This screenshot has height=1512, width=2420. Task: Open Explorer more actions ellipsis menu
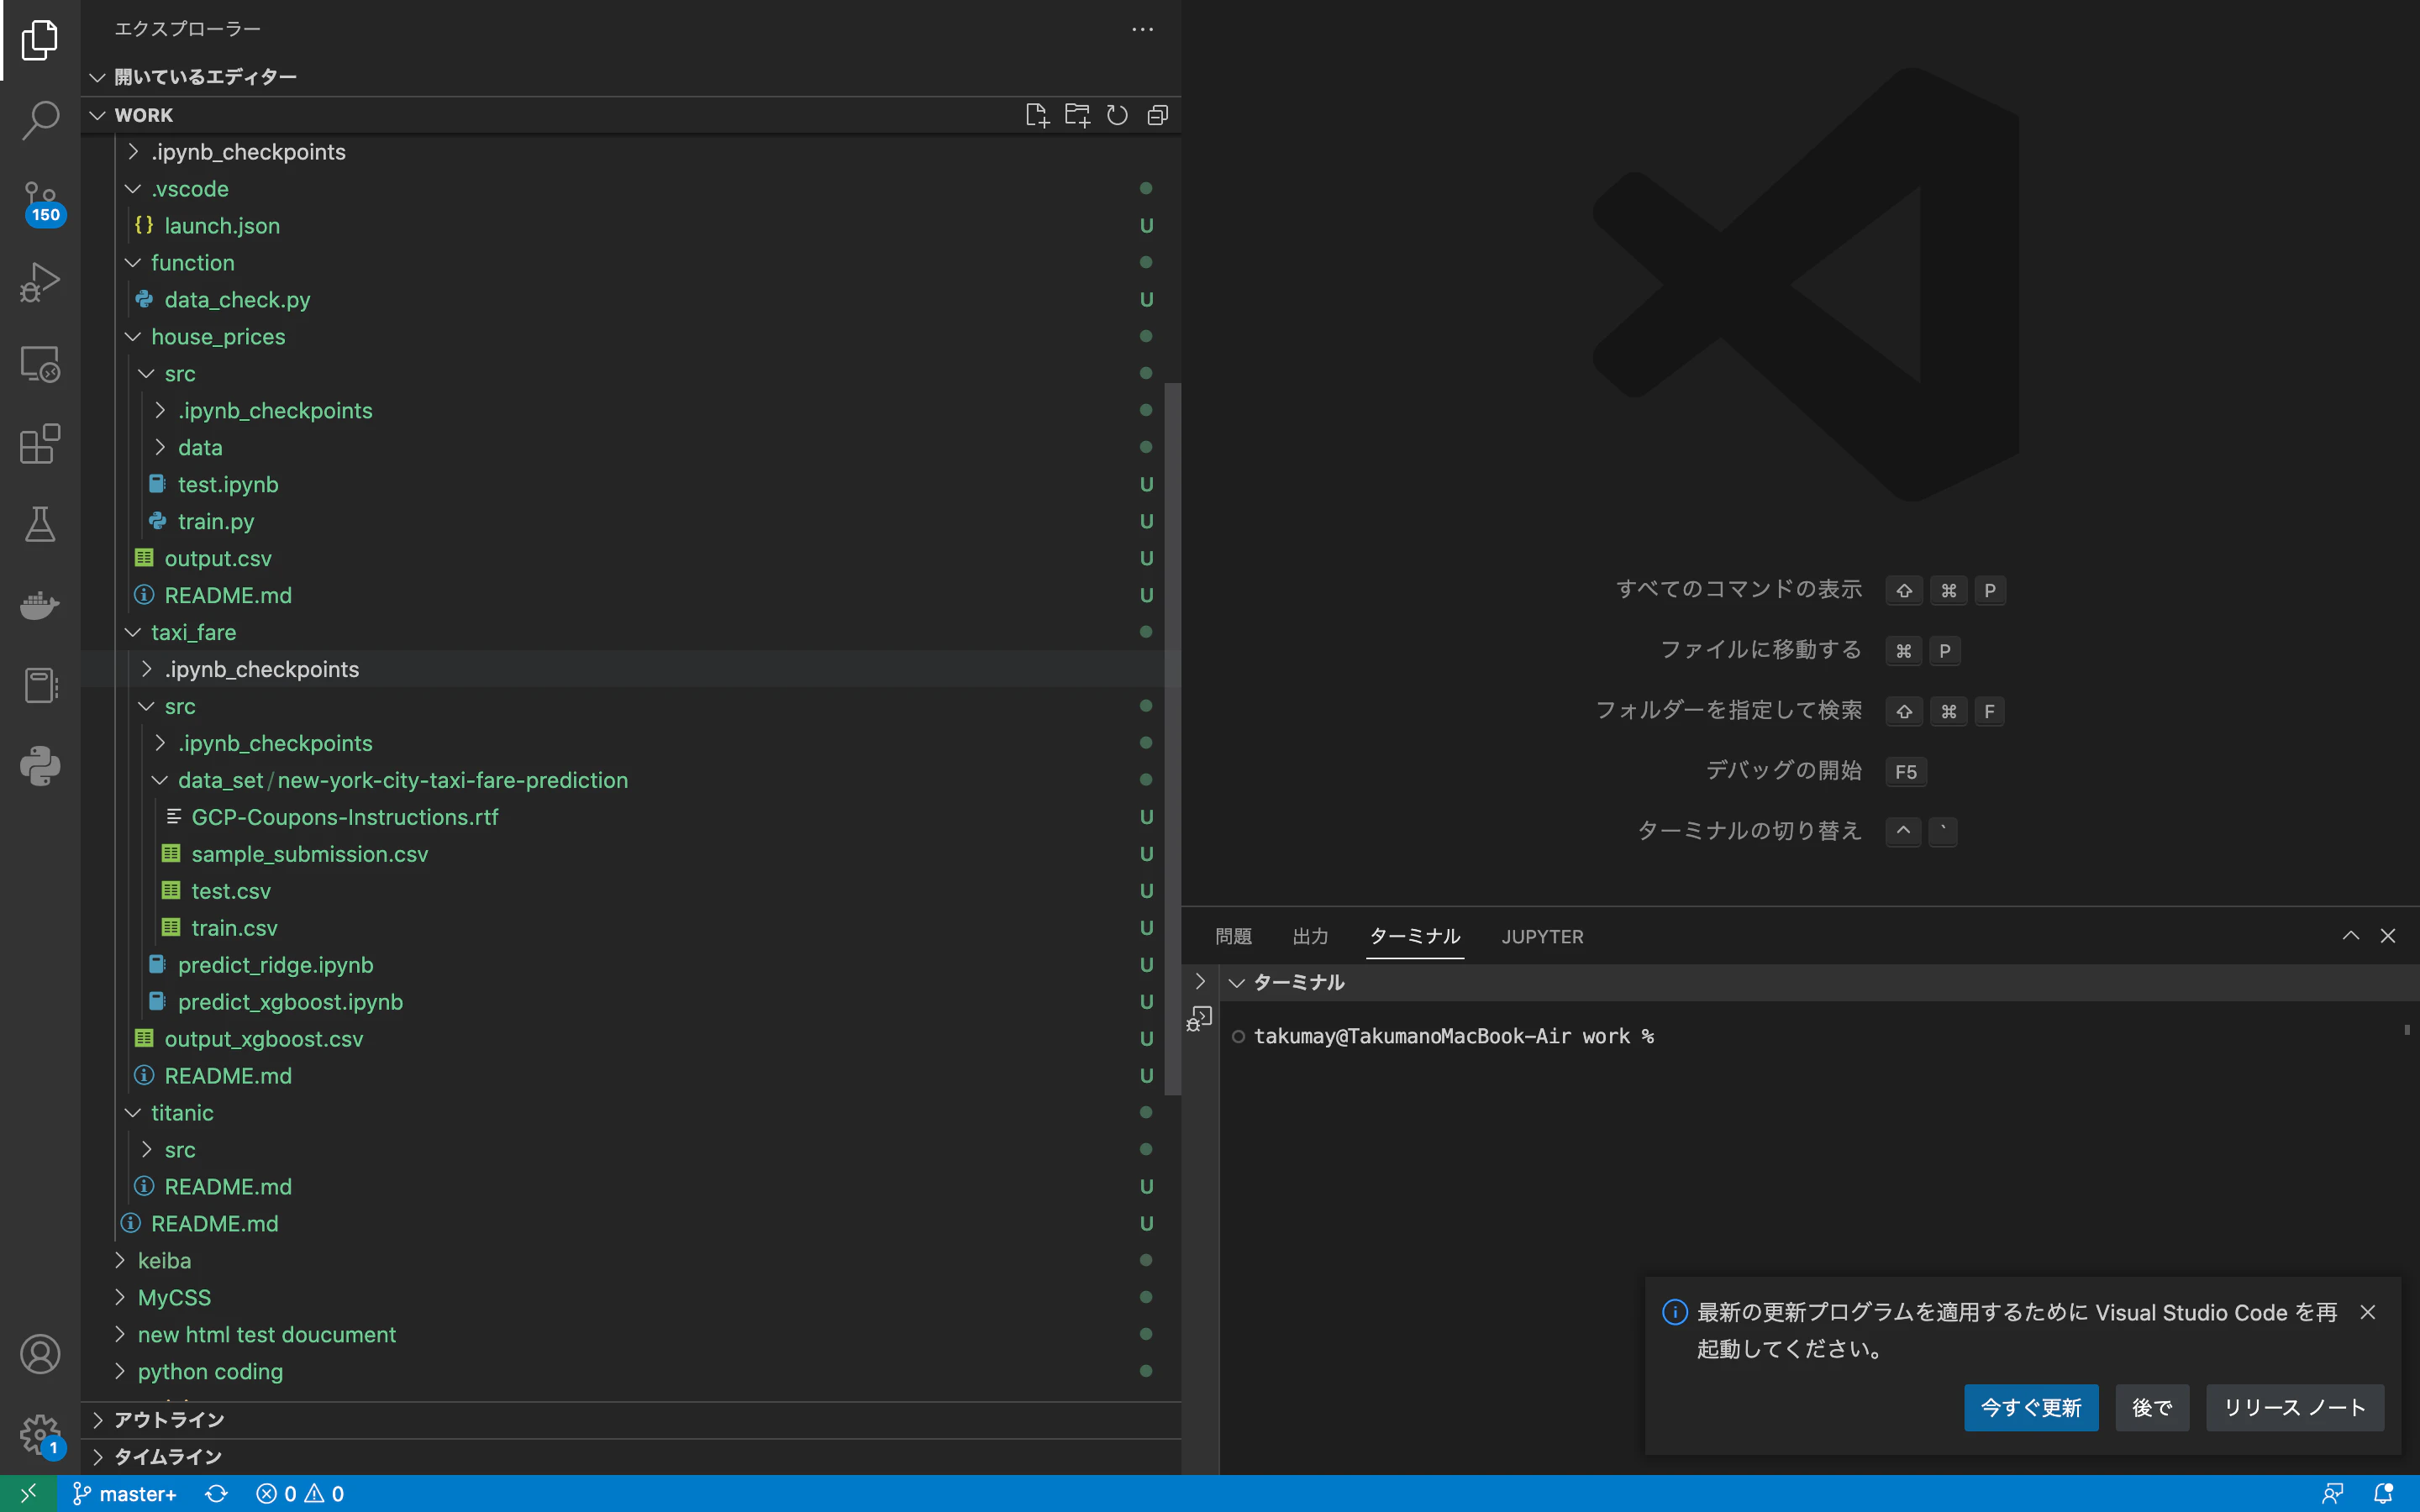tap(1142, 29)
